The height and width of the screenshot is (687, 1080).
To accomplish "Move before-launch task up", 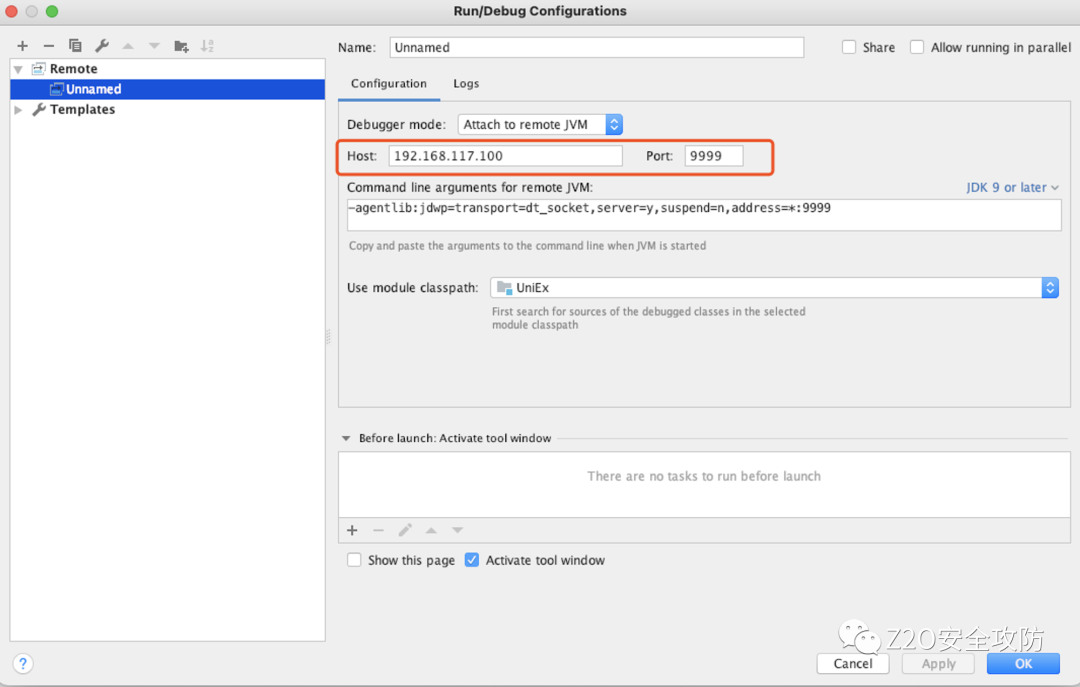I will pos(431,530).
